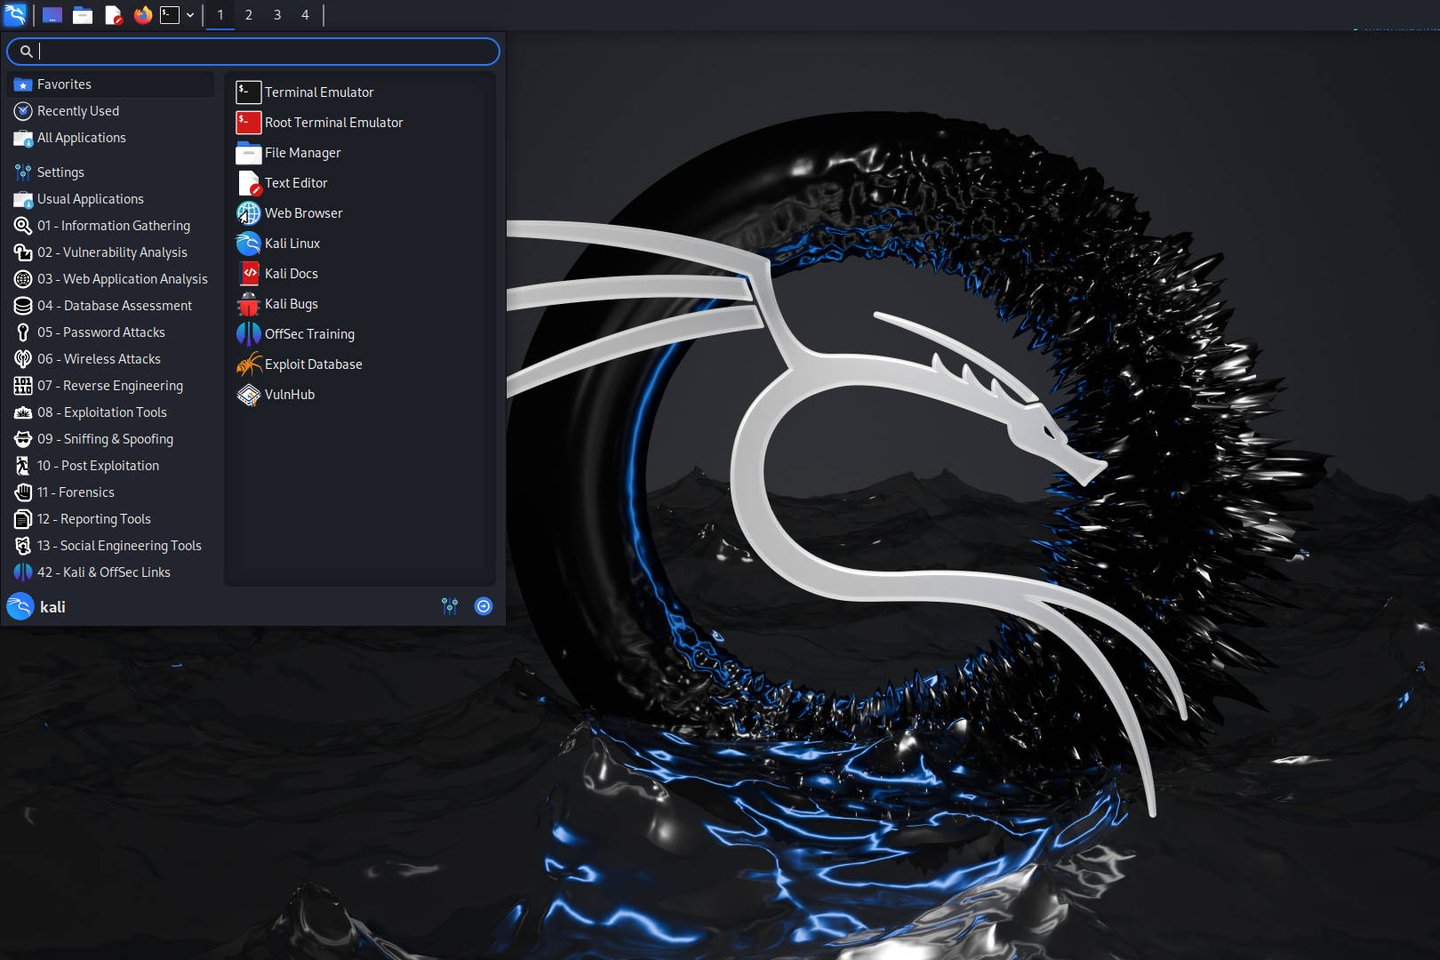Click the File Manager folder icon in favorites
This screenshot has width=1440, height=960.
pyautogui.click(x=248, y=153)
